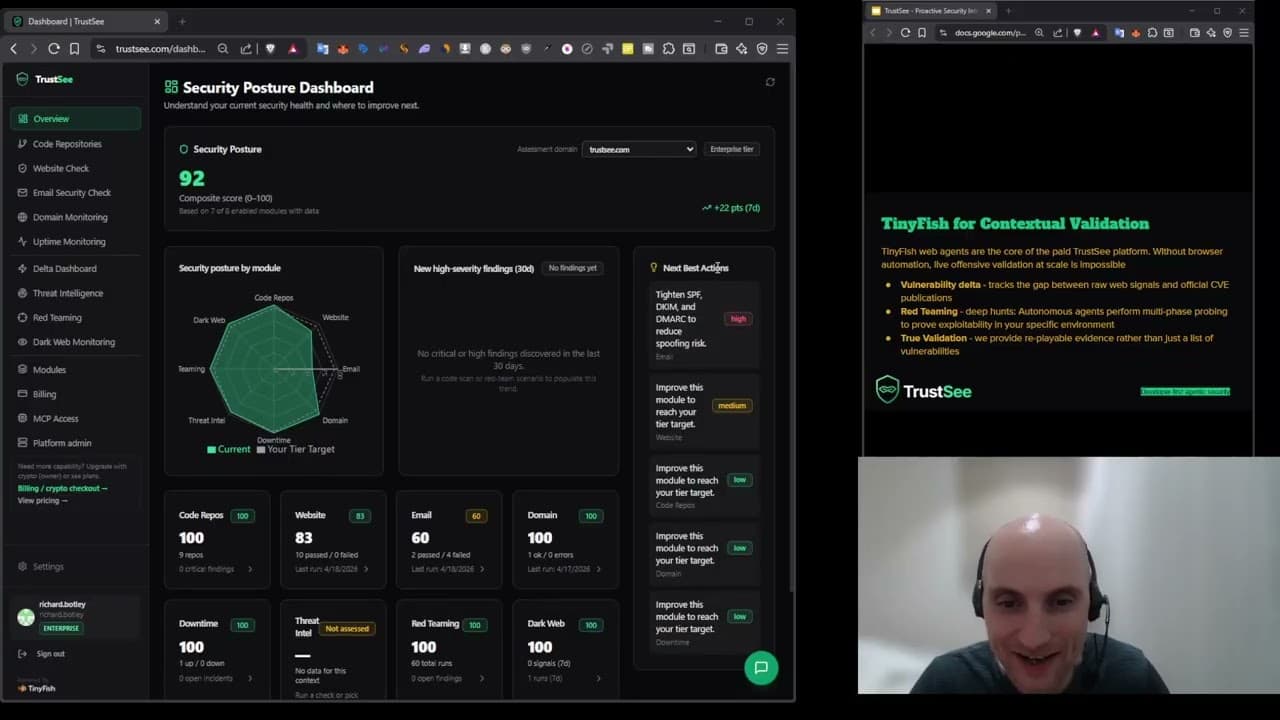The width and height of the screenshot is (1280, 720).
Task: Open the Overview page in the sidebar
Action: coord(75,119)
